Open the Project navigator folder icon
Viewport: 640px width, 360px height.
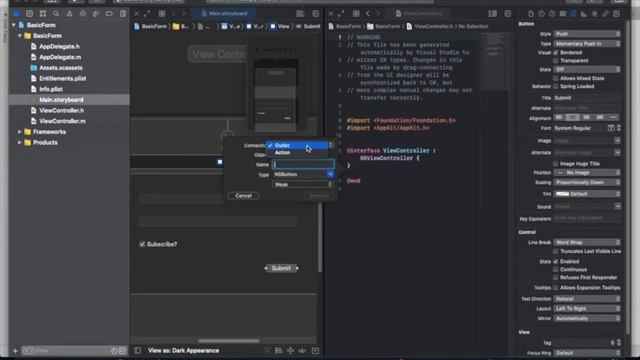coord(16,13)
